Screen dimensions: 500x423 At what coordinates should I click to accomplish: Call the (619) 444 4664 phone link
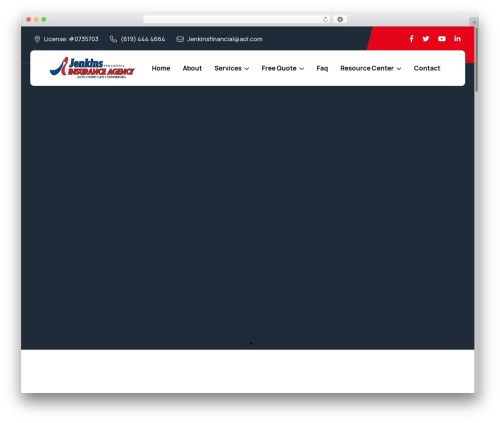[143, 39]
